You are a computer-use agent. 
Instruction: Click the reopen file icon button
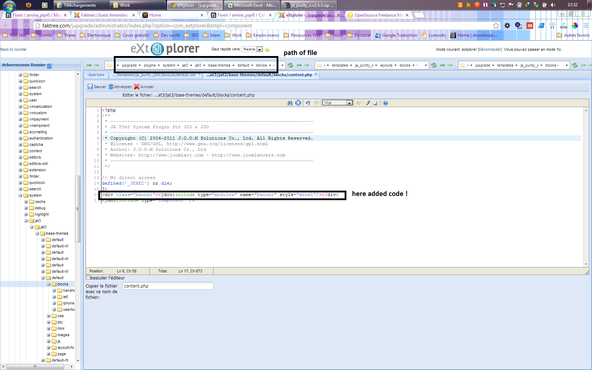[111, 86]
